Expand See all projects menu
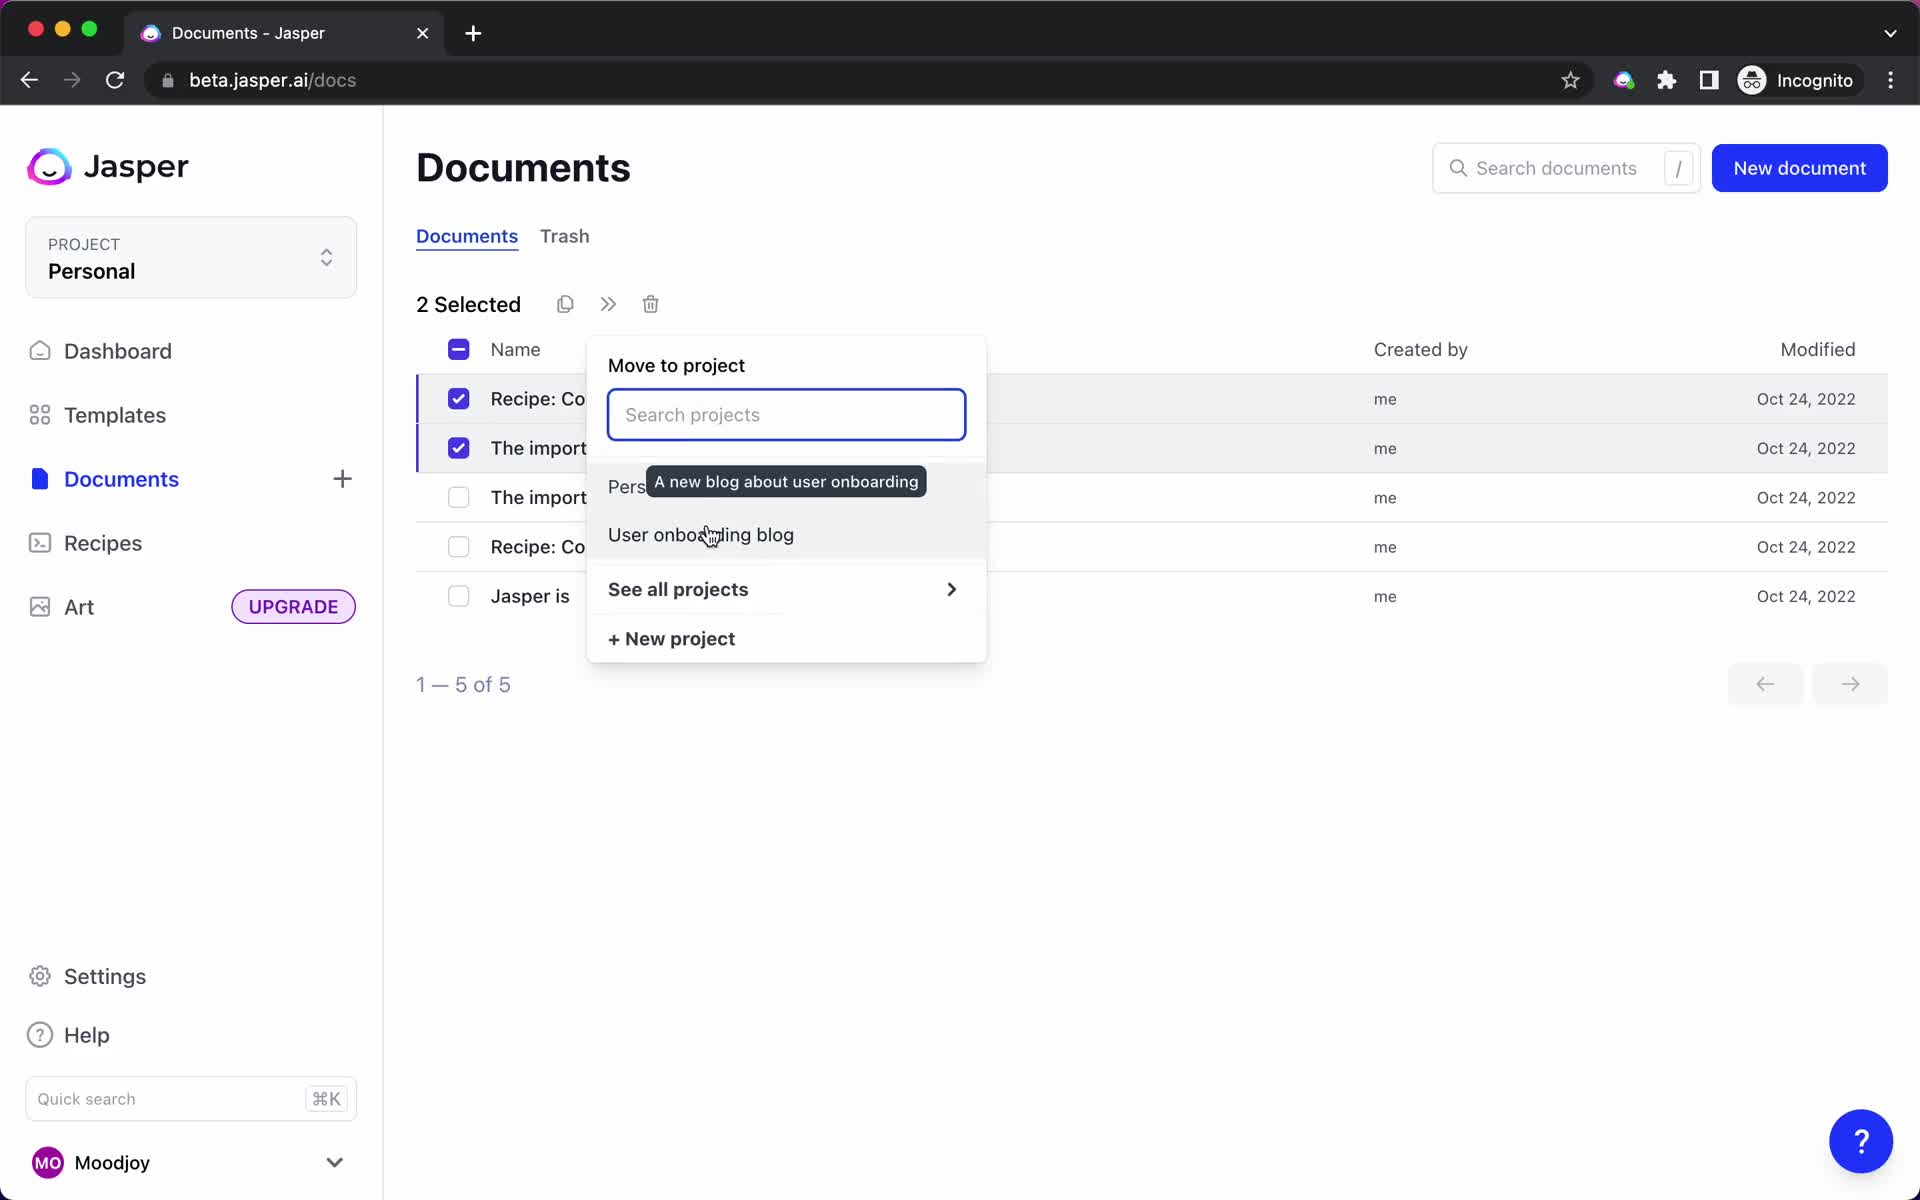Image resolution: width=1920 pixels, height=1200 pixels. (x=782, y=589)
